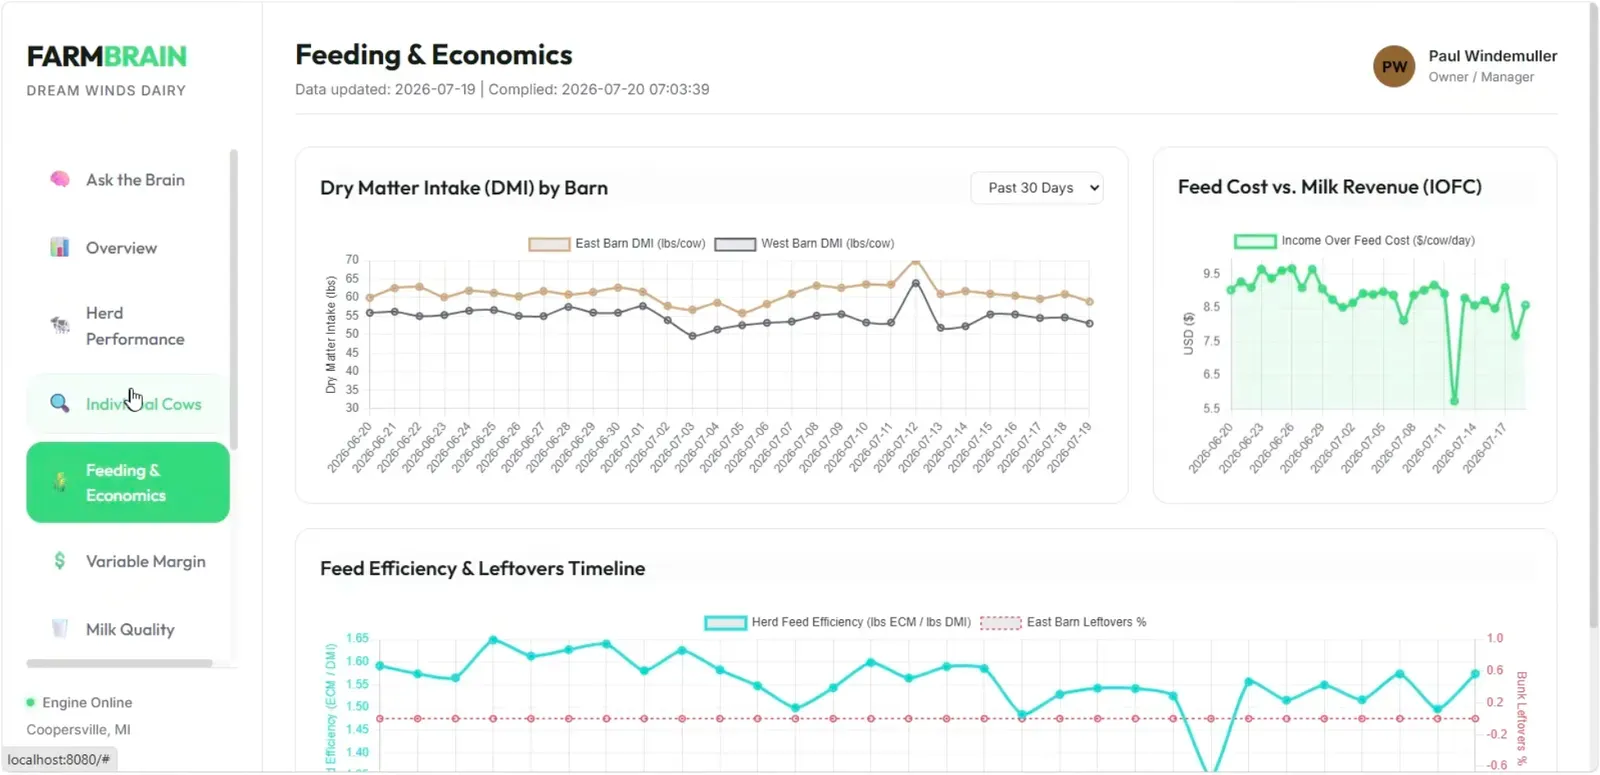Image resolution: width=1600 pixels, height=775 pixels.
Task: Click the magnifier icon for Individual Cows
Action: point(60,403)
